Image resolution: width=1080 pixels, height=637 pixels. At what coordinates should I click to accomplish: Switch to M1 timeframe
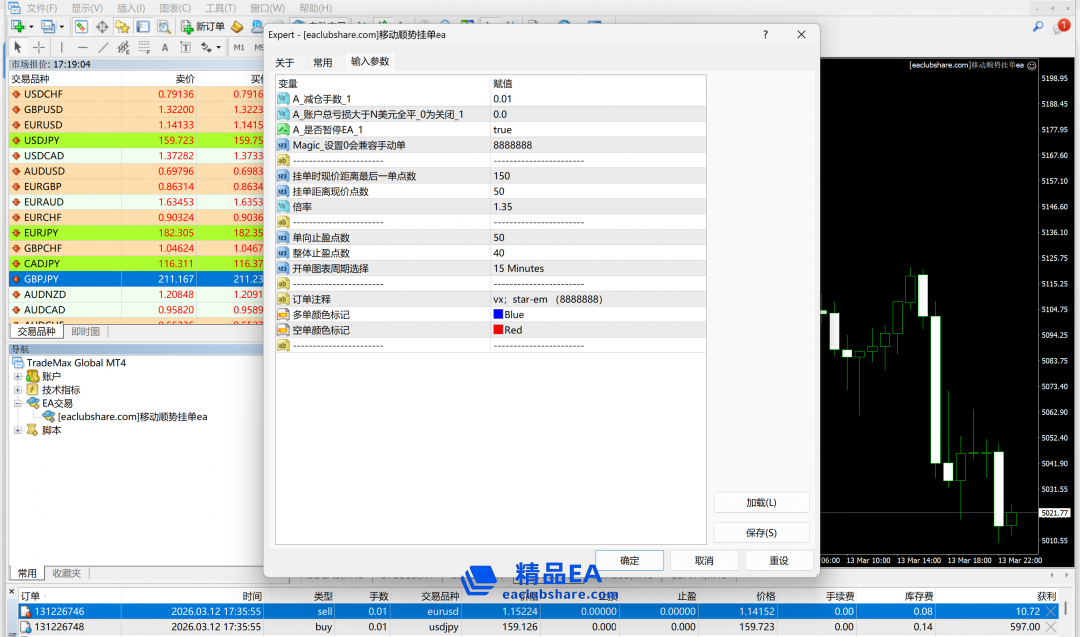pos(239,47)
